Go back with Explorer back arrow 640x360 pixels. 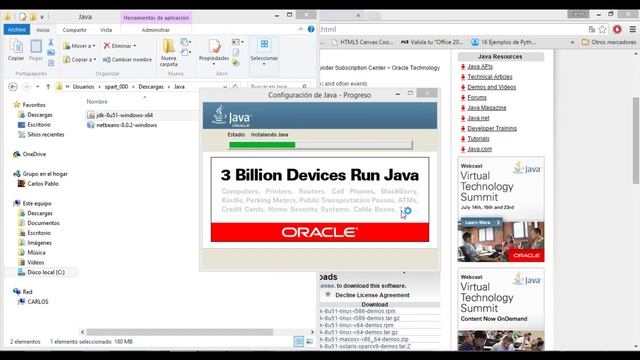point(13,87)
